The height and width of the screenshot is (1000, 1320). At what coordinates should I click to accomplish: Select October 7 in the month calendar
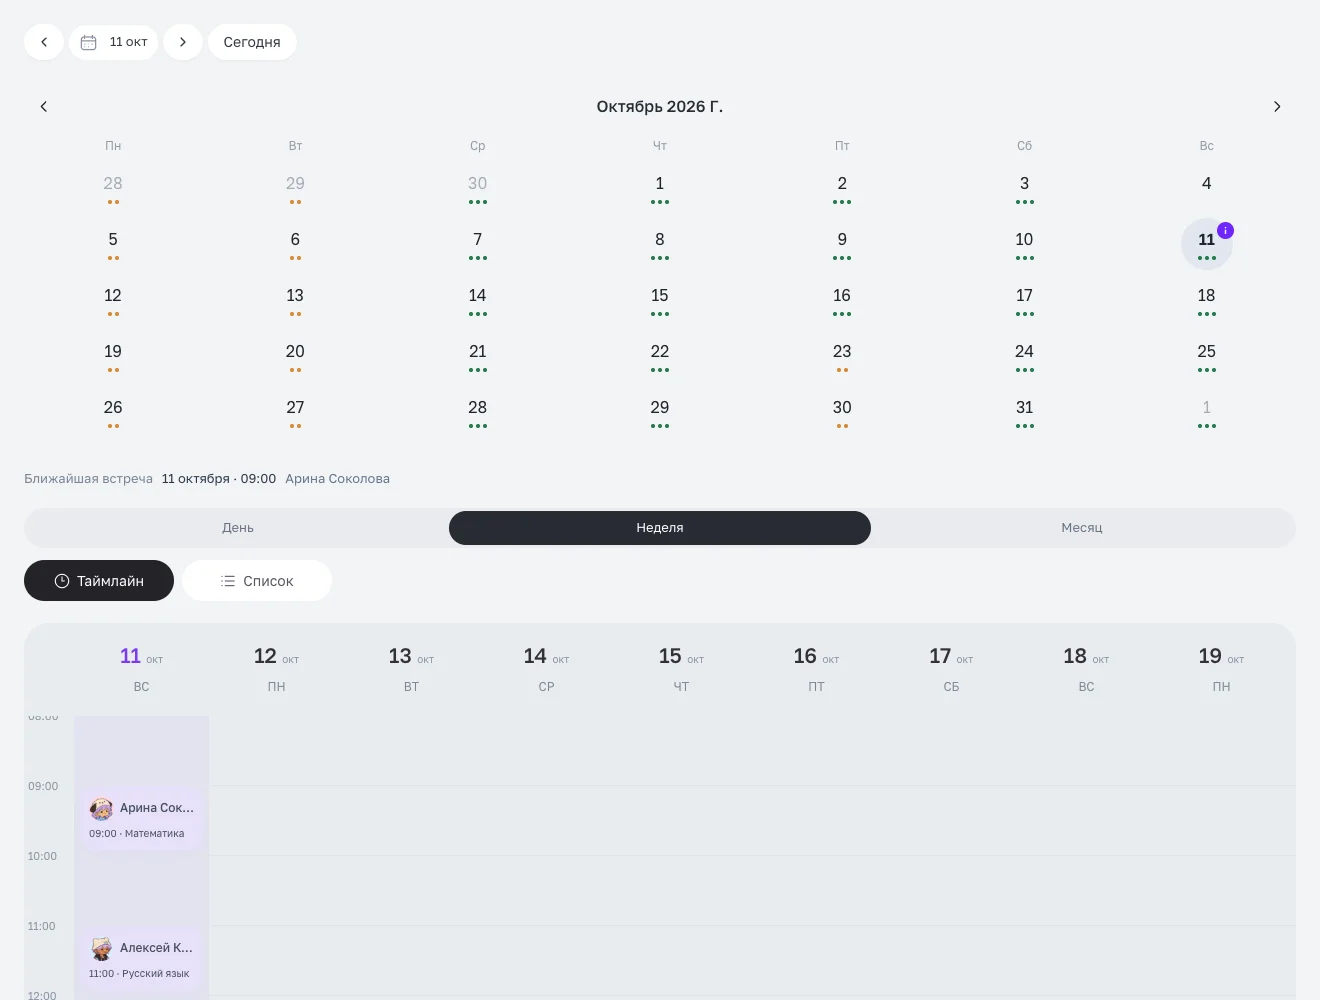pos(478,244)
